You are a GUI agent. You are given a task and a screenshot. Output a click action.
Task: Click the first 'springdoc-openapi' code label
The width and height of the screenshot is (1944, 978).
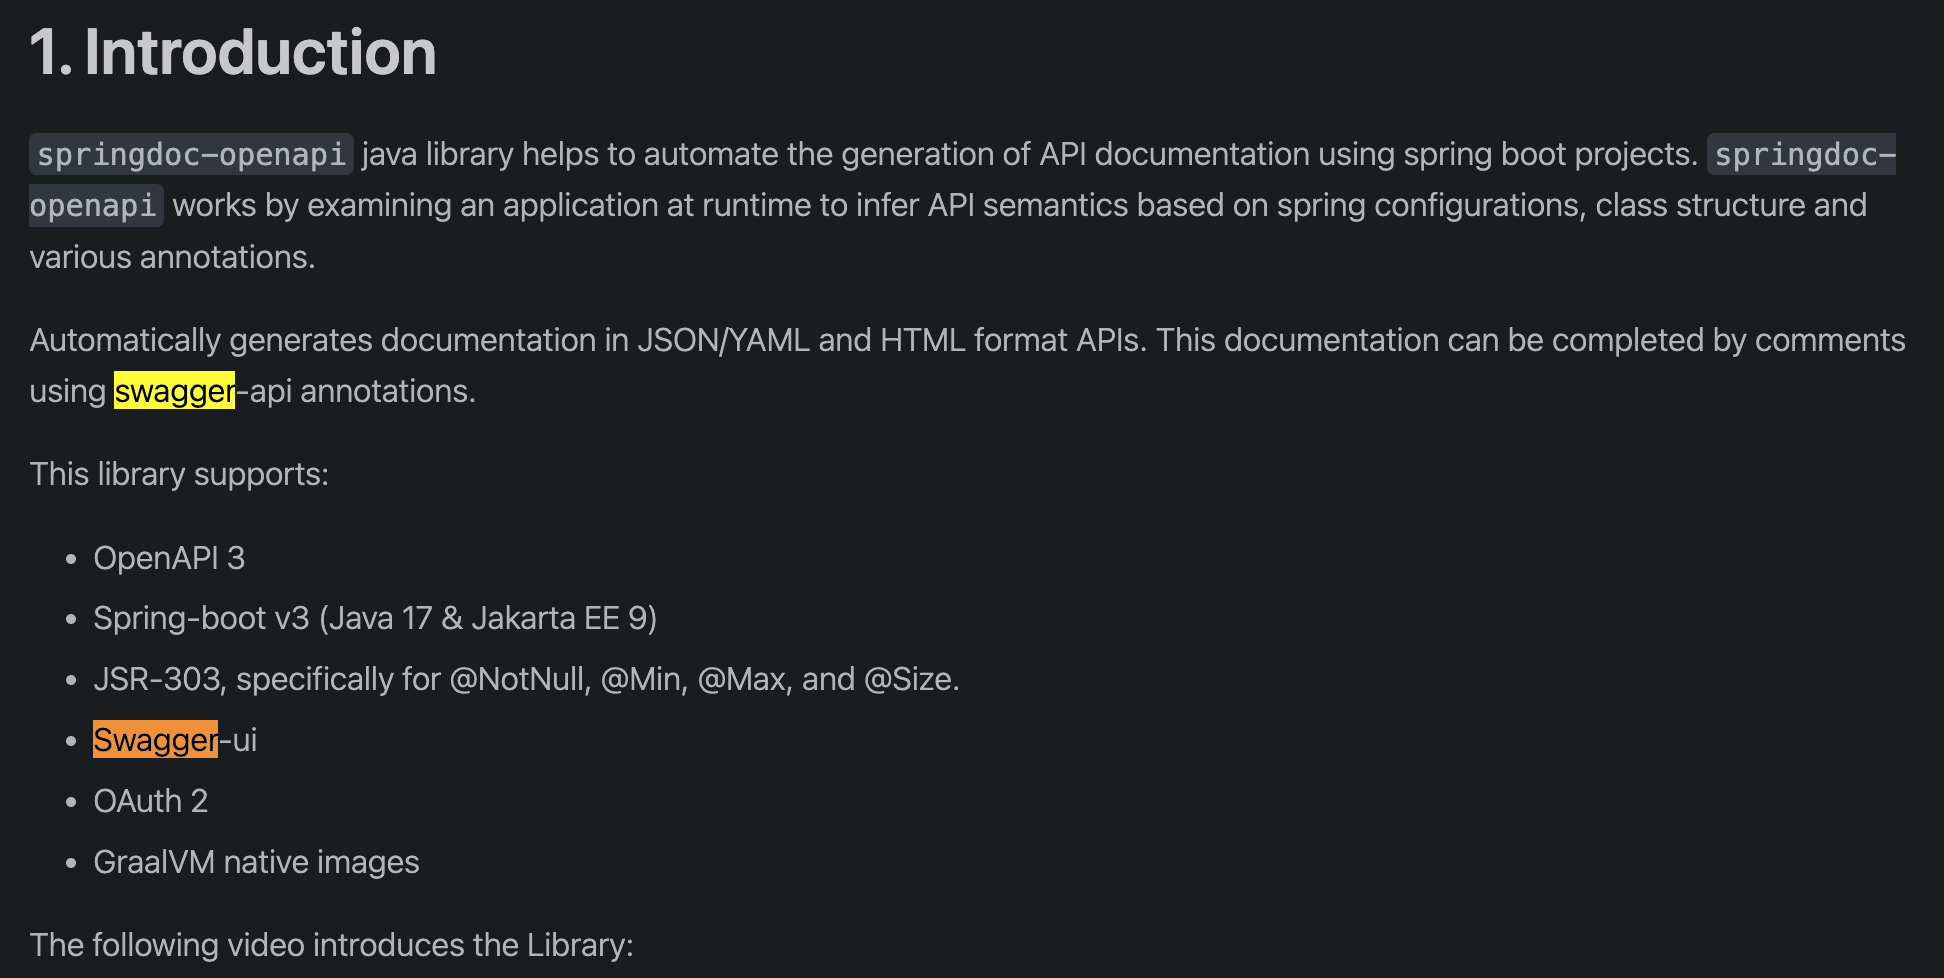191,154
